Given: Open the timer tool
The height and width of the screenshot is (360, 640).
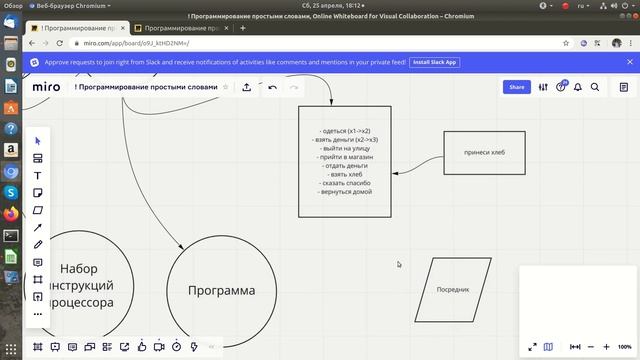Looking at the screenshot, I should (x=176, y=347).
